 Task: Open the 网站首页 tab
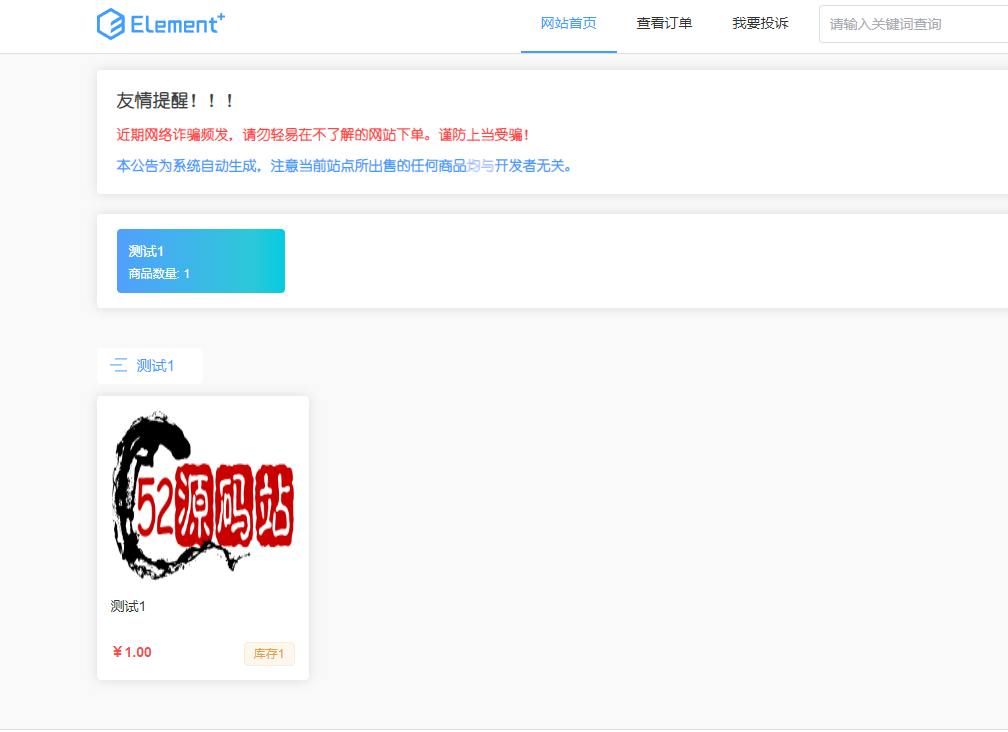[x=568, y=24]
